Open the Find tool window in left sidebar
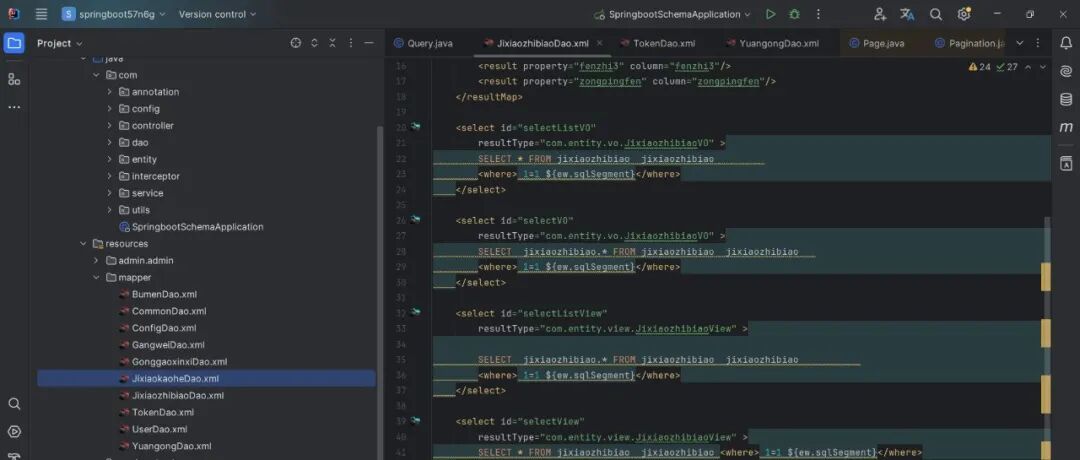This screenshot has width=1080, height=460. 14,404
